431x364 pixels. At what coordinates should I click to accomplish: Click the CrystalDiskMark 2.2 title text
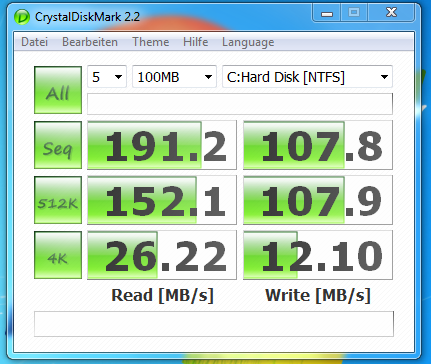click(x=87, y=17)
